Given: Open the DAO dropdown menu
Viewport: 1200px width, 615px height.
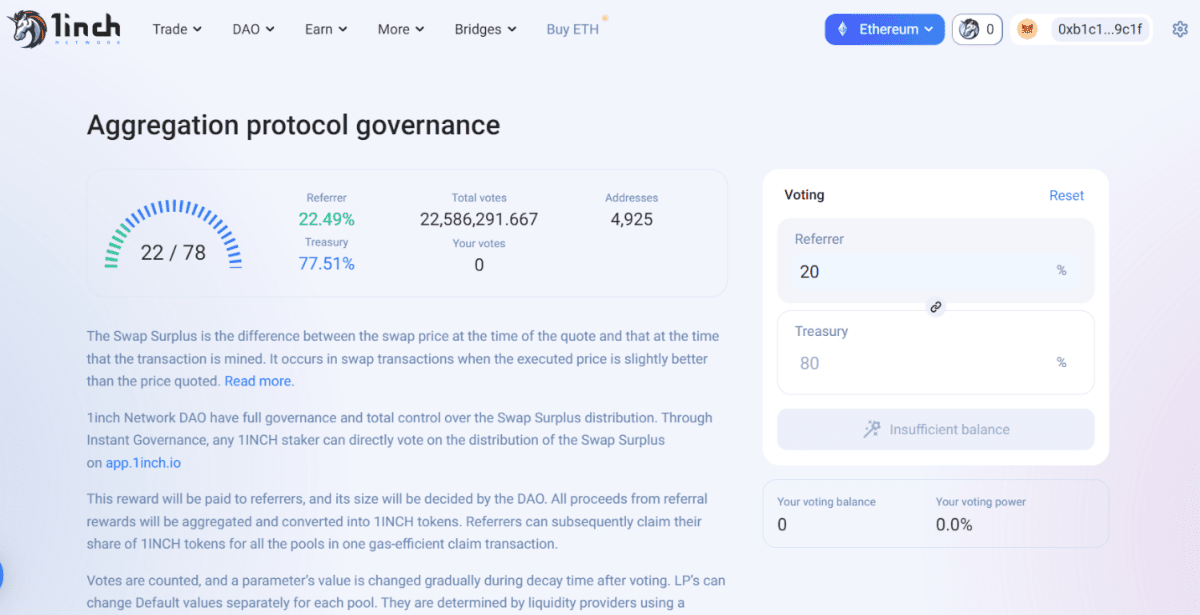Looking at the screenshot, I should pyautogui.click(x=254, y=29).
